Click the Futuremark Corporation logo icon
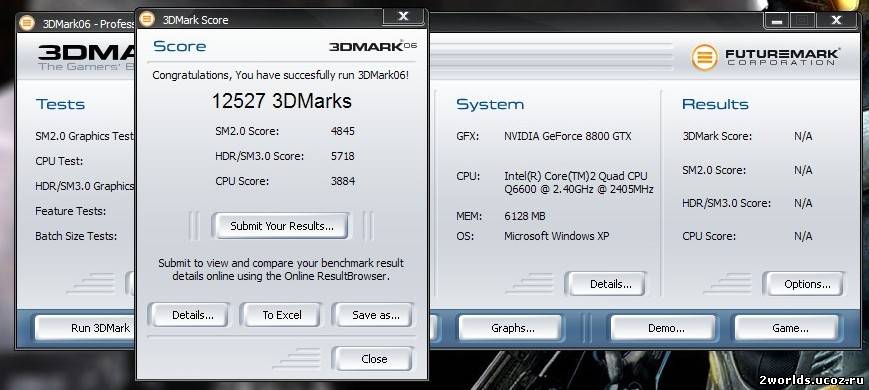The height and width of the screenshot is (390, 869). coord(704,57)
